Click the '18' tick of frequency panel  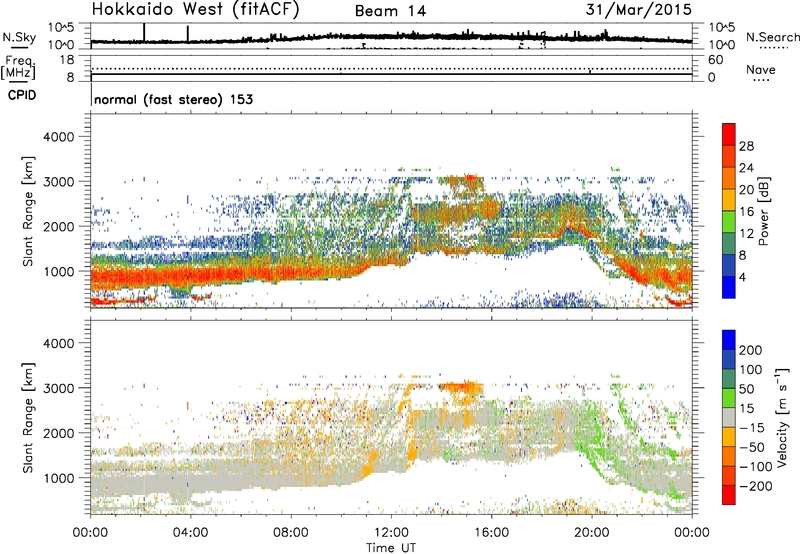(x=67, y=60)
